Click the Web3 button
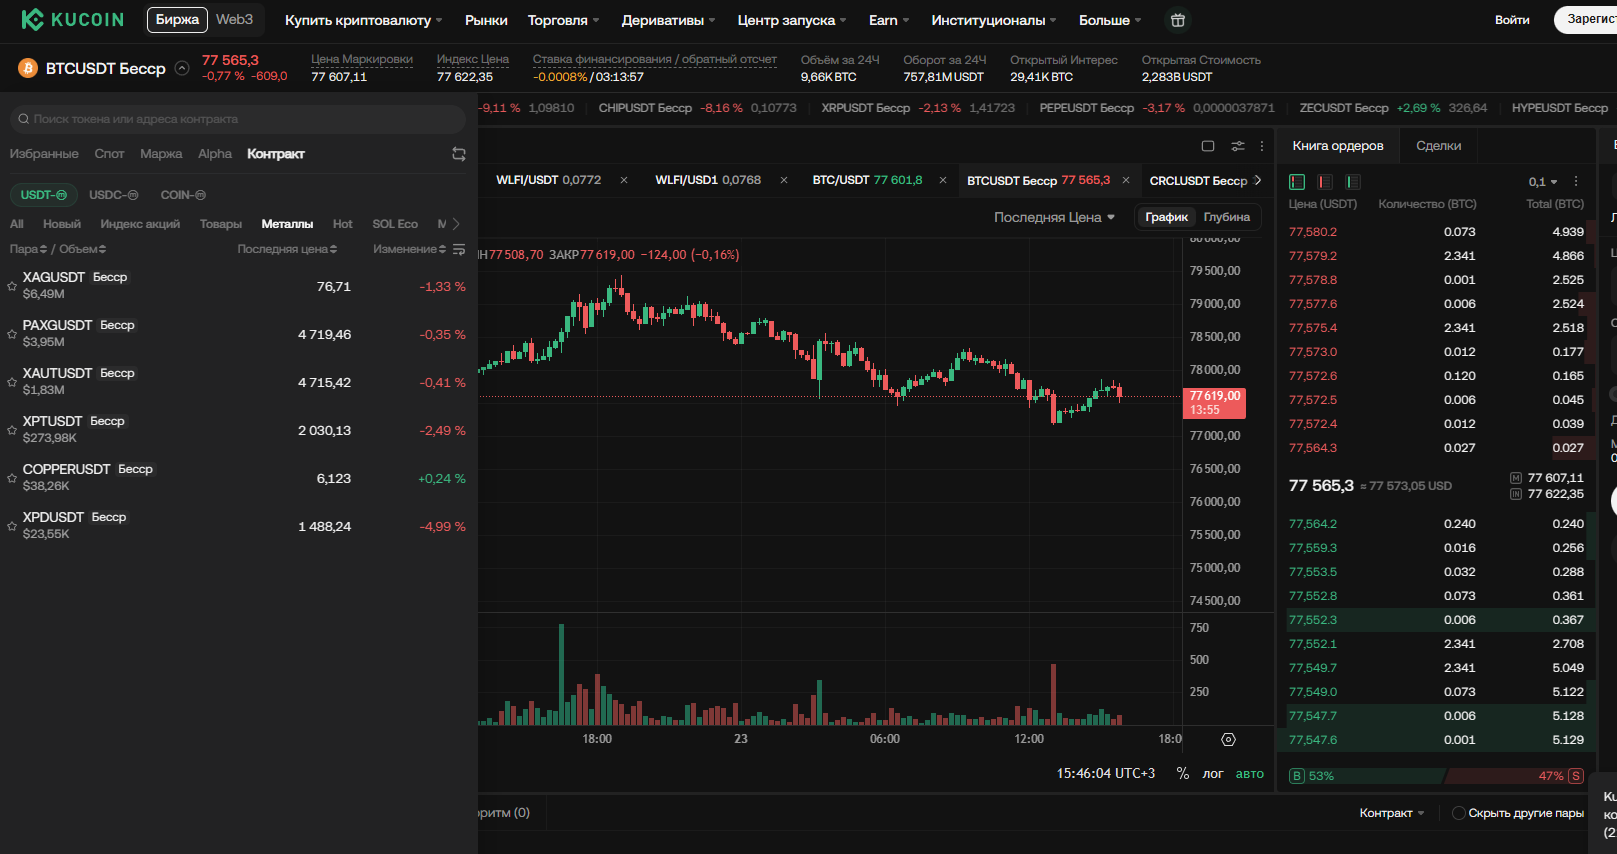The image size is (1617, 854). coord(235,20)
